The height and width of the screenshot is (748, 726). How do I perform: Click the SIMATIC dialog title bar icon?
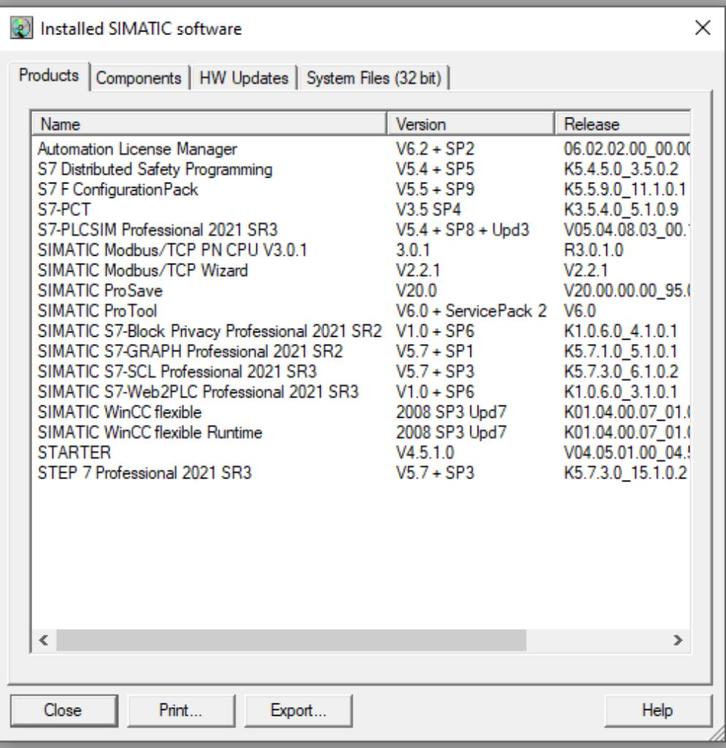pos(21,29)
